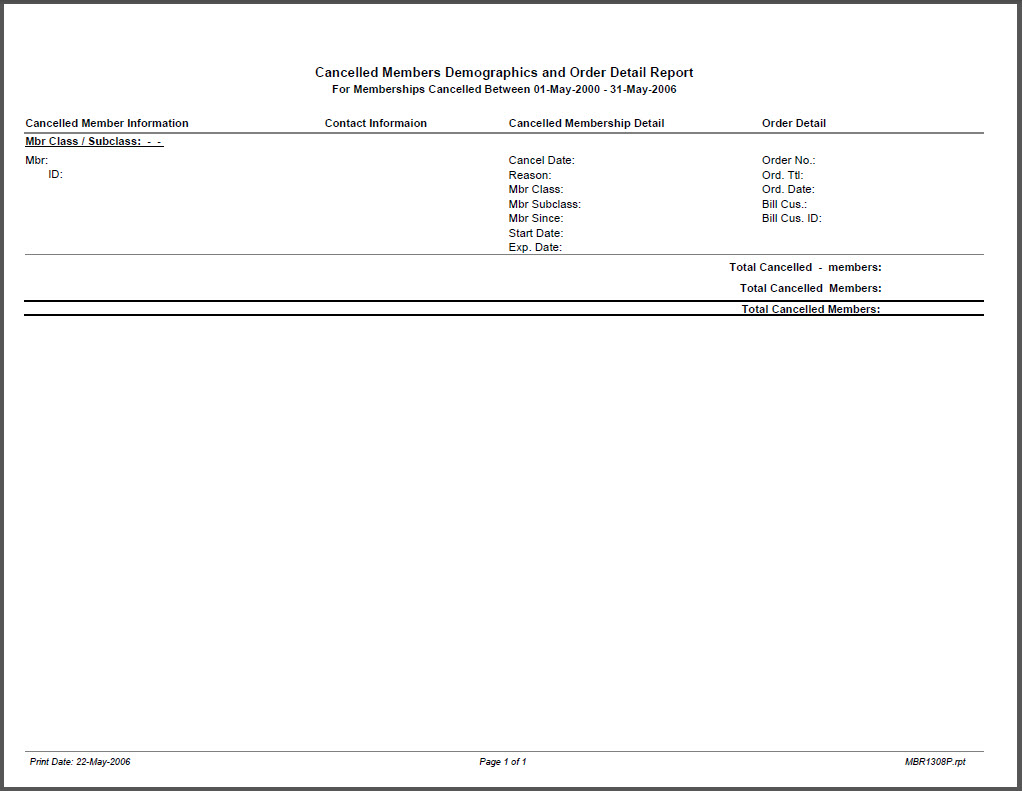The image size is (1022, 791).
Task: Click the Ord. Ttl field label
Action: [x=783, y=175]
